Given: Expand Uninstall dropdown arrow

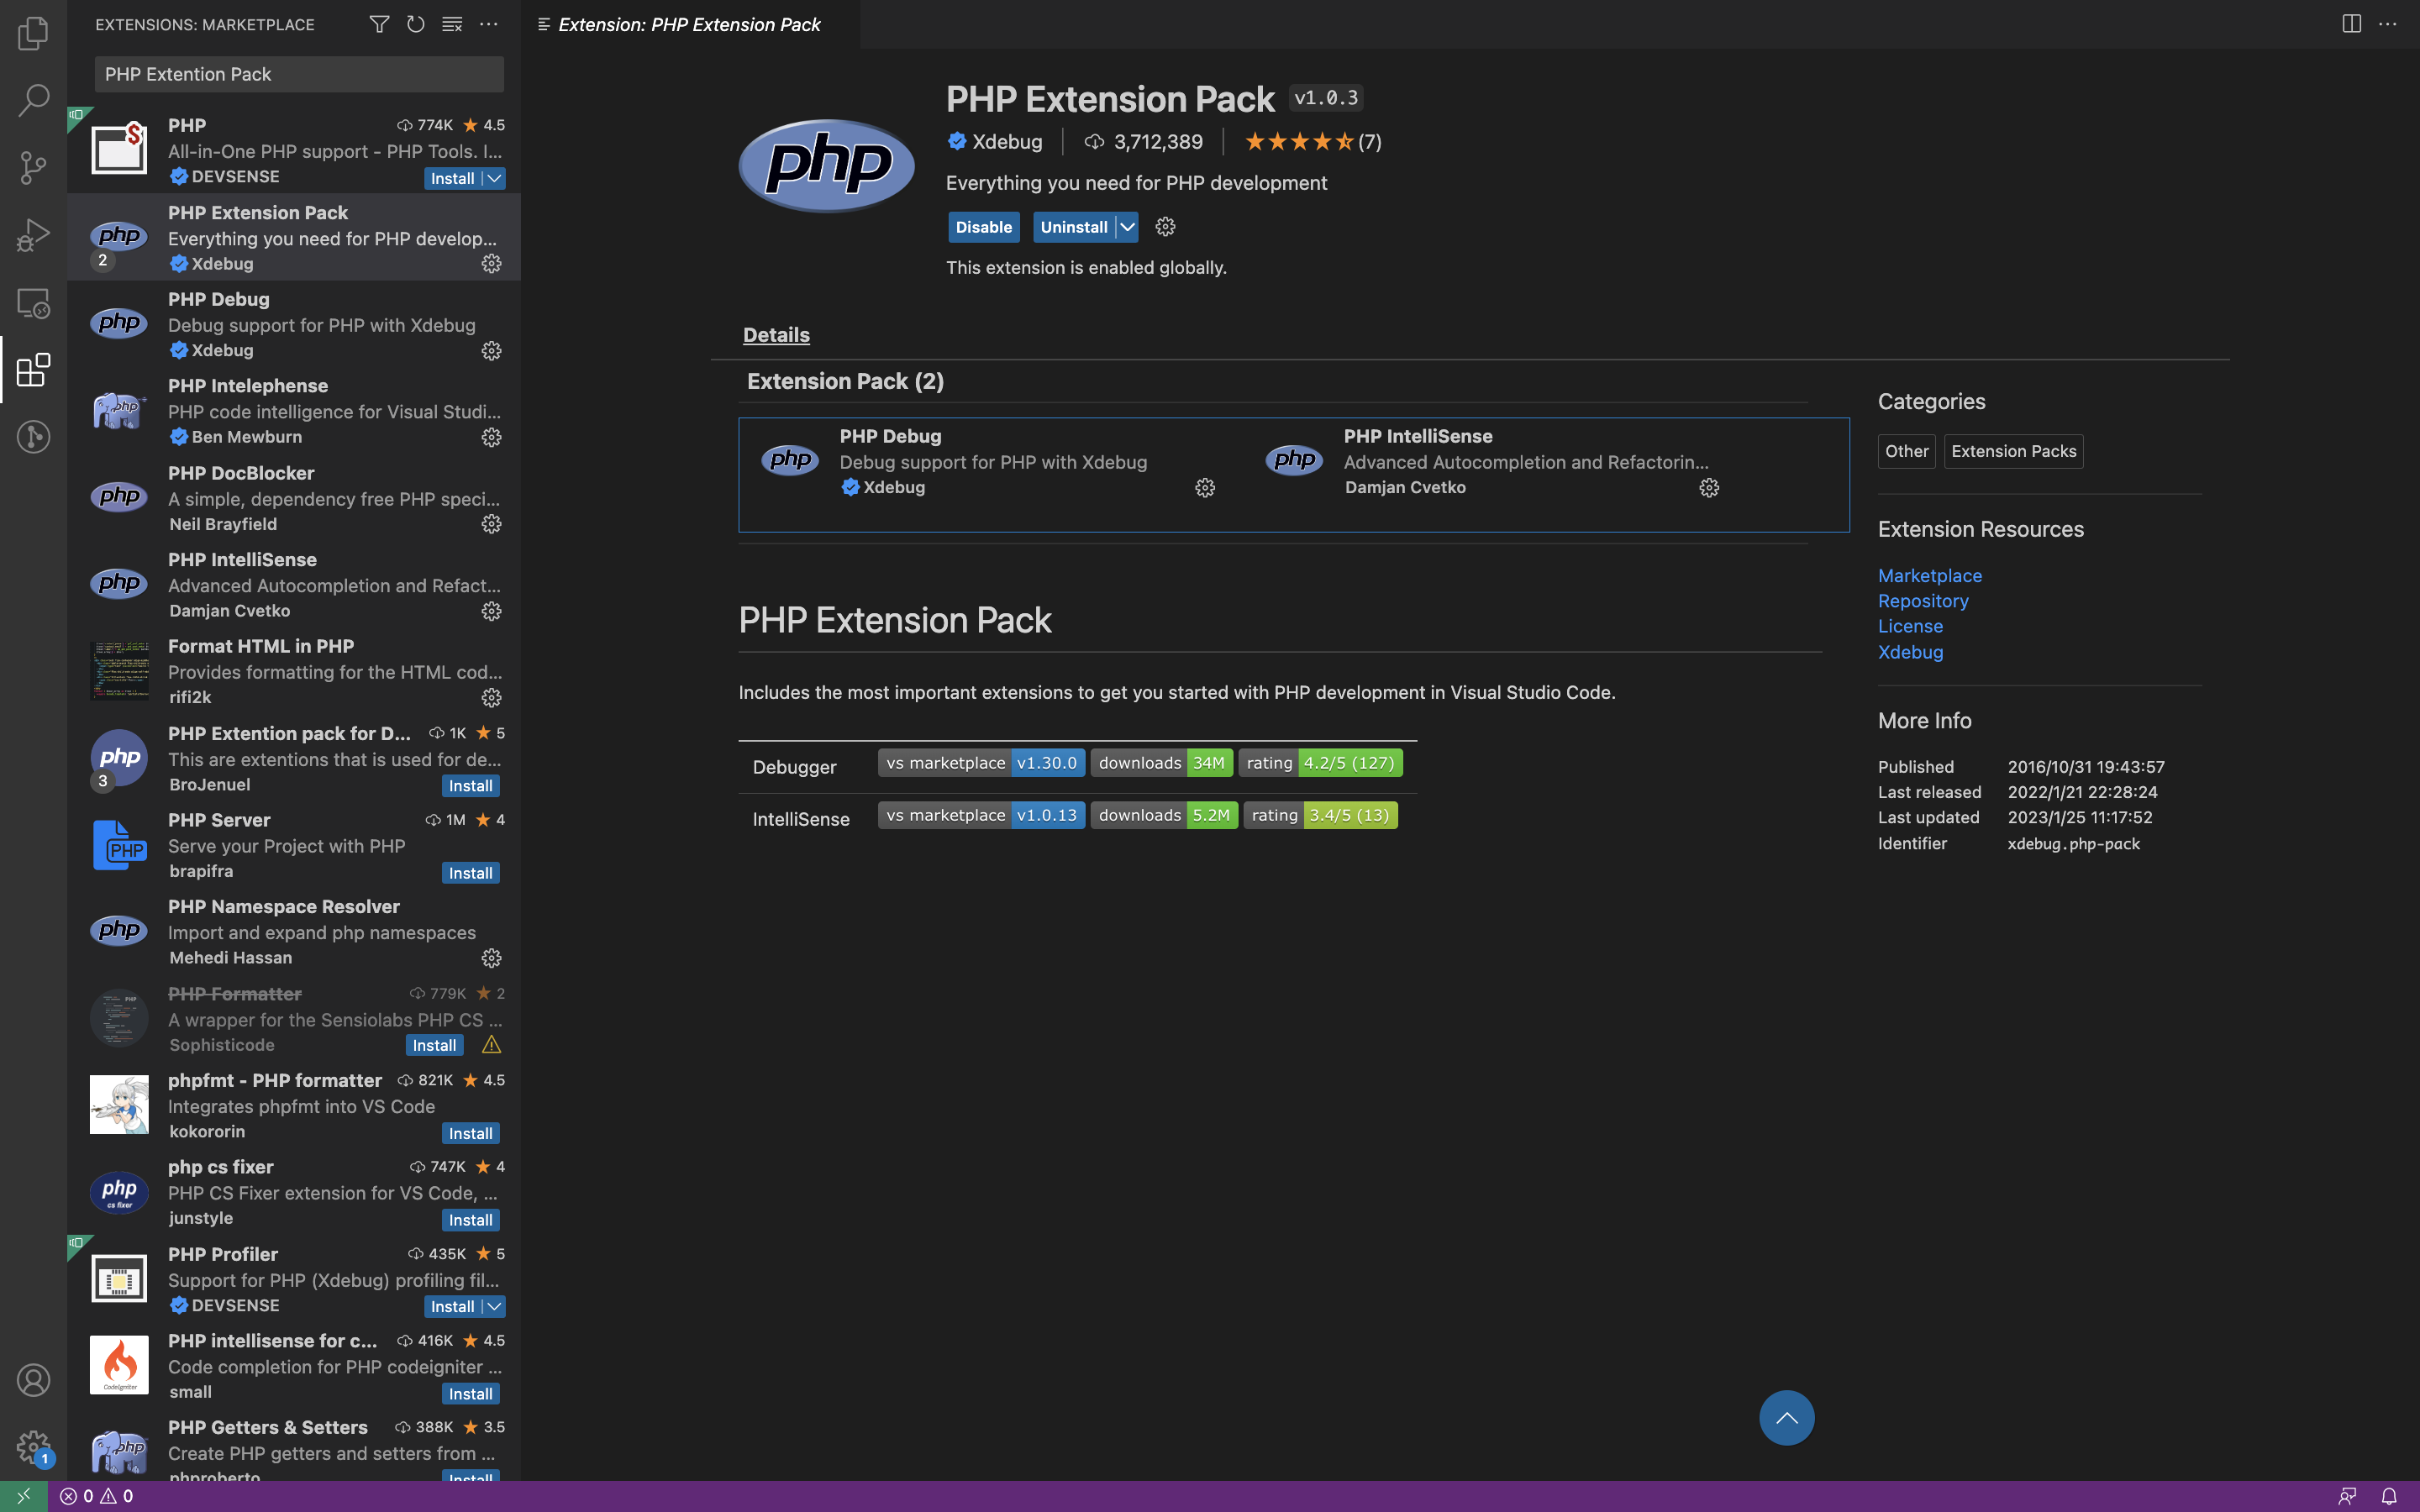Looking at the screenshot, I should pos(1127,227).
